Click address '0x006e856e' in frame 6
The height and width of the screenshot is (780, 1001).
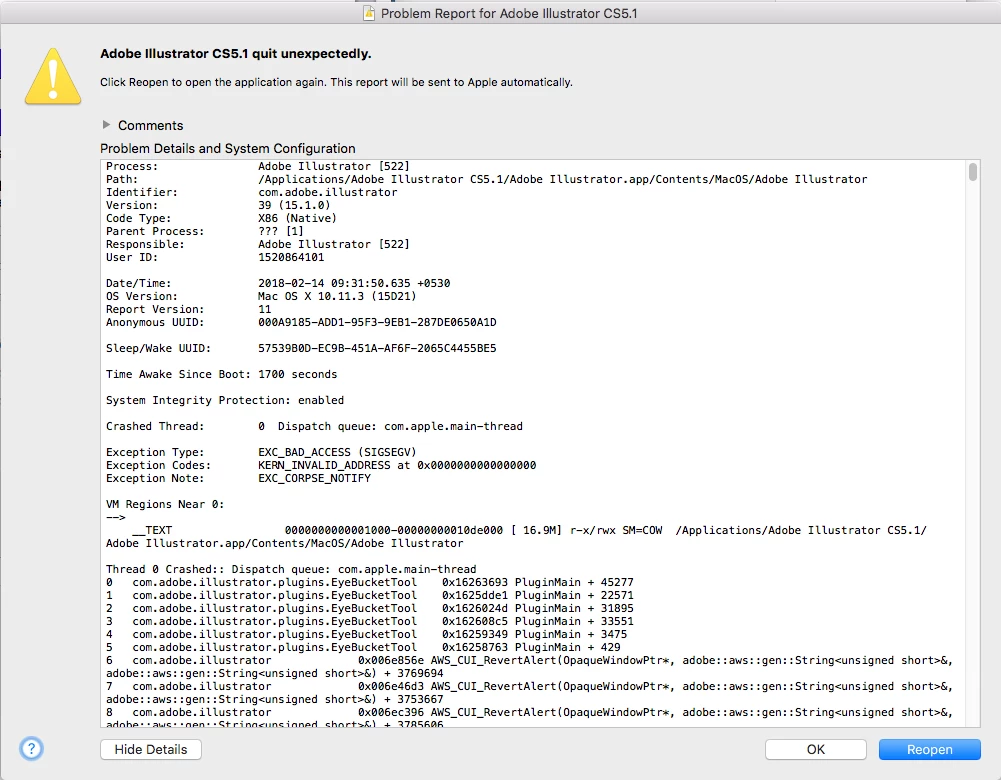pos(391,660)
